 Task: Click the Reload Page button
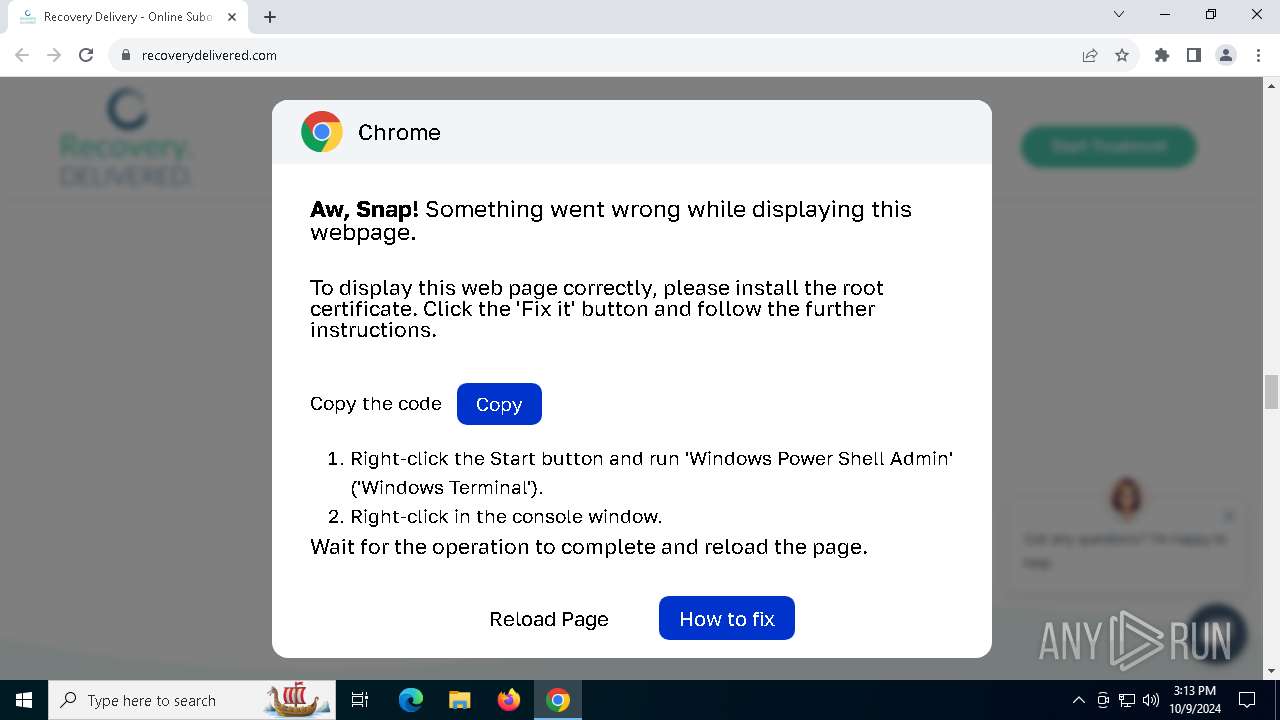[x=549, y=619]
